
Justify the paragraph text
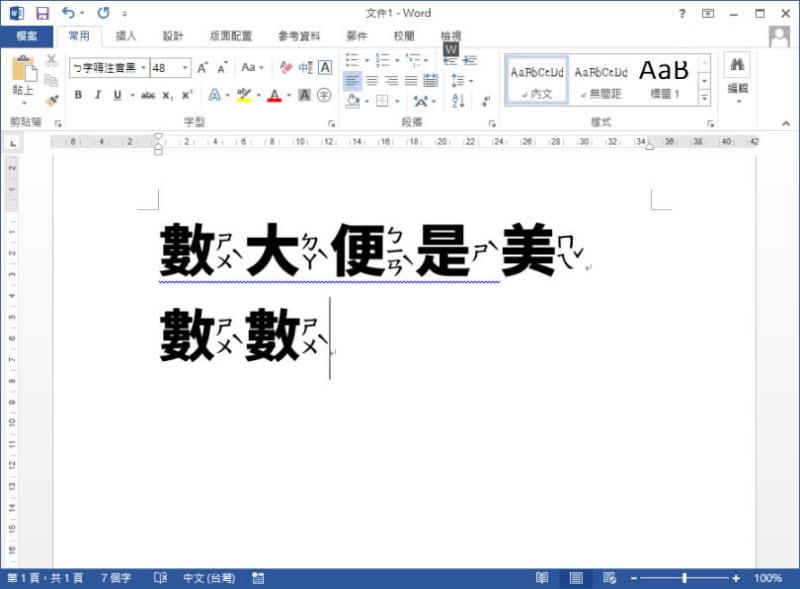(411, 80)
